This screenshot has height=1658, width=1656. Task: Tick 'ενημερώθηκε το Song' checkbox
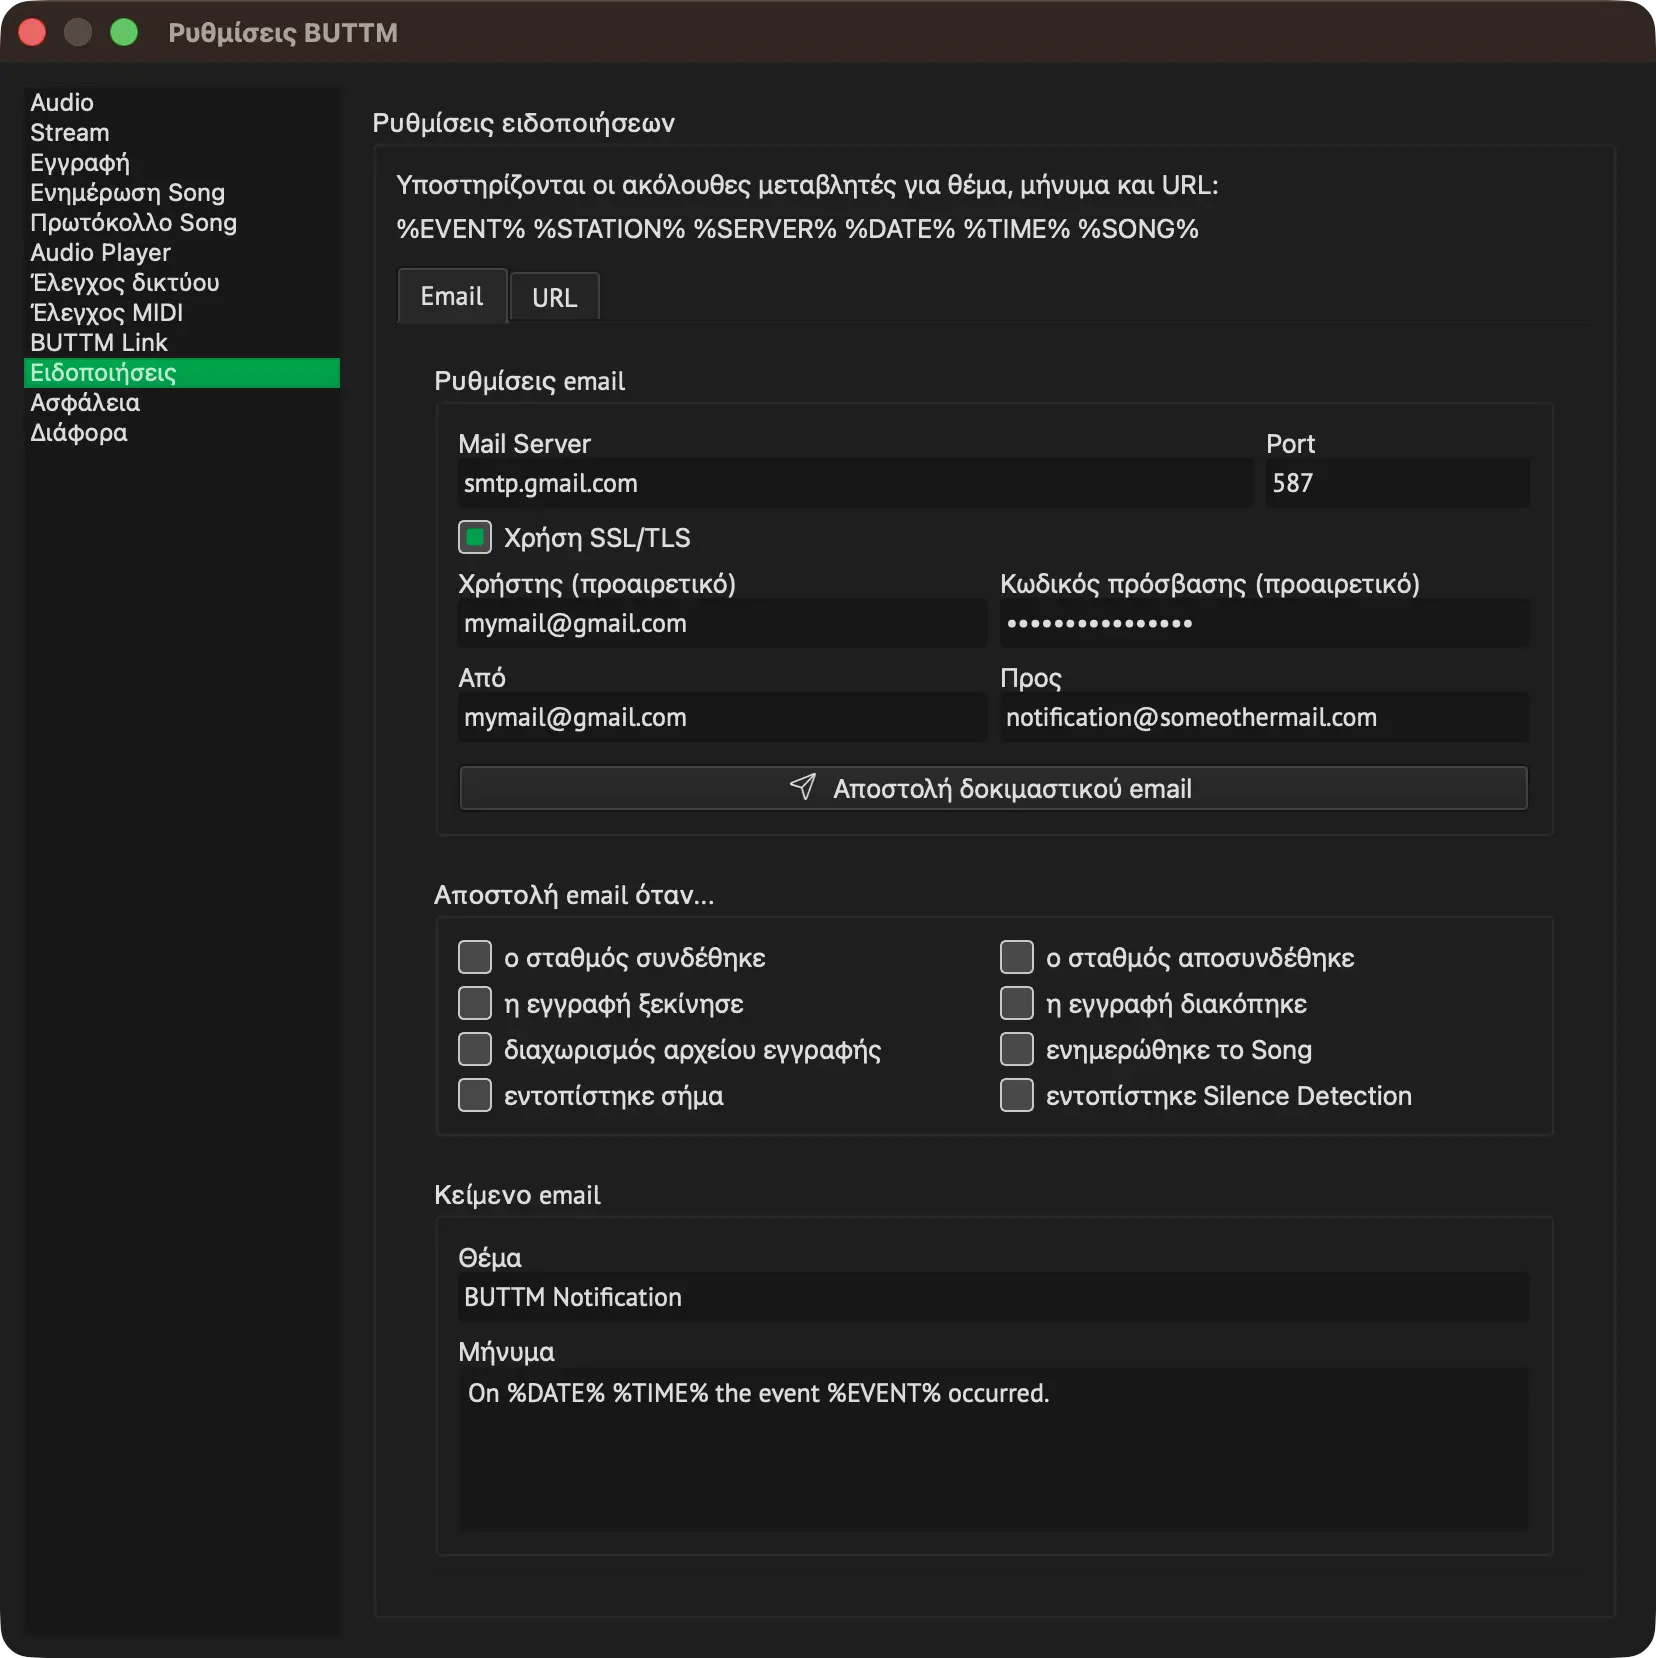click(x=1017, y=1049)
